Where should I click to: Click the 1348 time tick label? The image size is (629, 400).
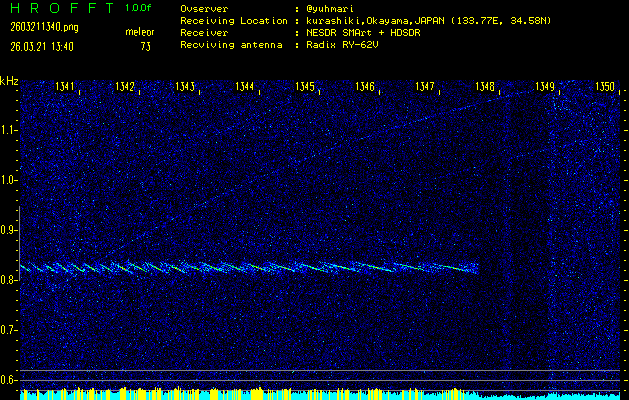click(x=485, y=87)
